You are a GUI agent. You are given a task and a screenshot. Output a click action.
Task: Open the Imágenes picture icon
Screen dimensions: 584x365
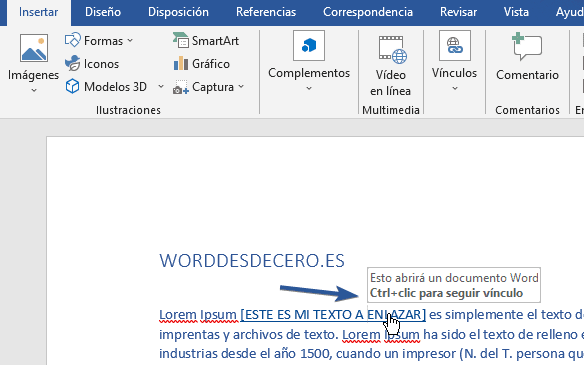pyautogui.click(x=34, y=48)
